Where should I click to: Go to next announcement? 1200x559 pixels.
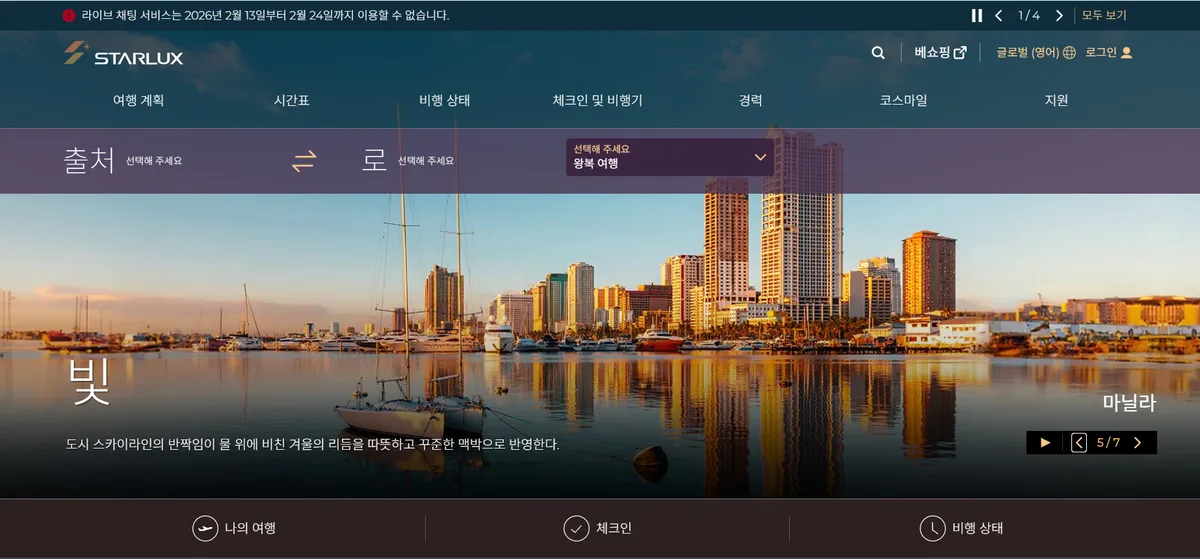click(1059, 15)
